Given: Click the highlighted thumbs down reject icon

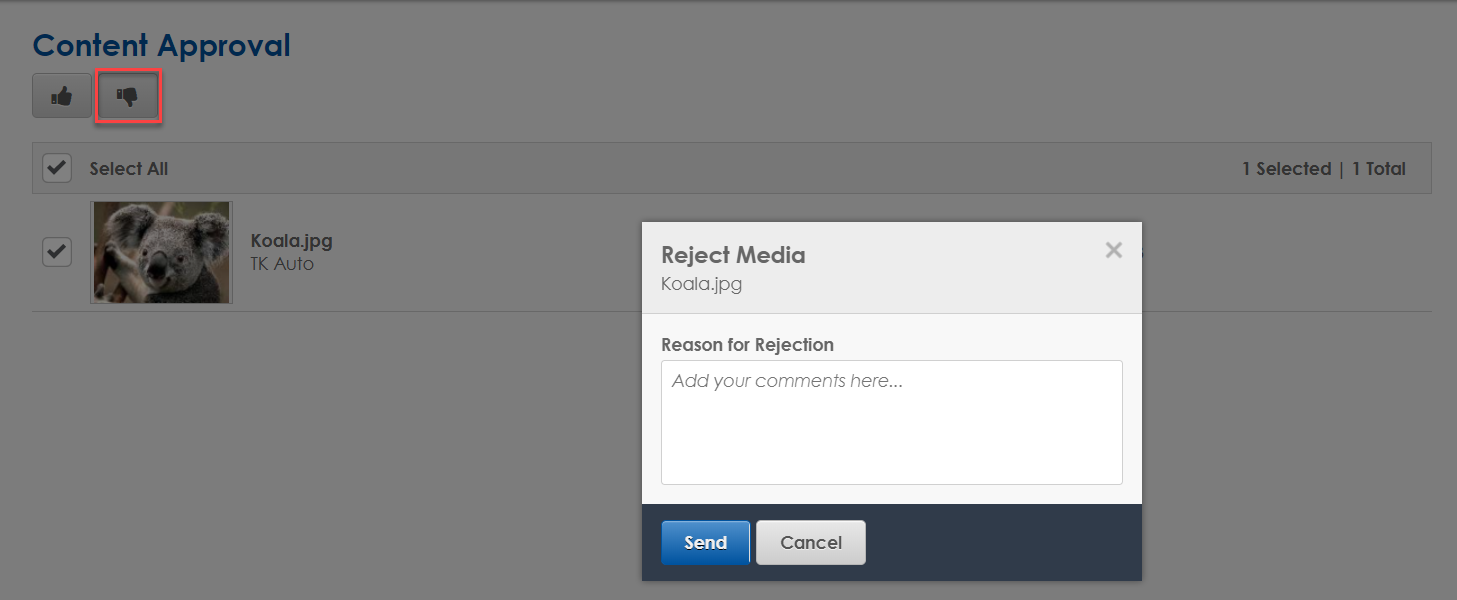Looking at the screenshot, I should [128, 95].
